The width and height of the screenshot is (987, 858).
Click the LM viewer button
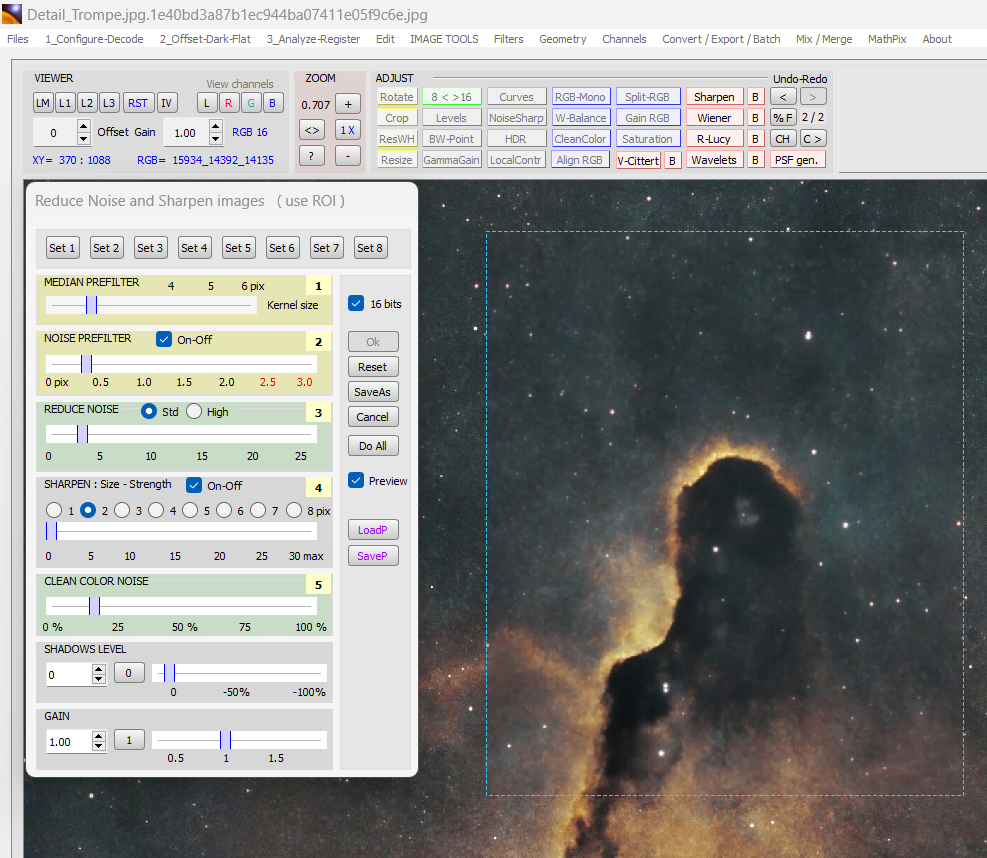click(x=42, y=102)
